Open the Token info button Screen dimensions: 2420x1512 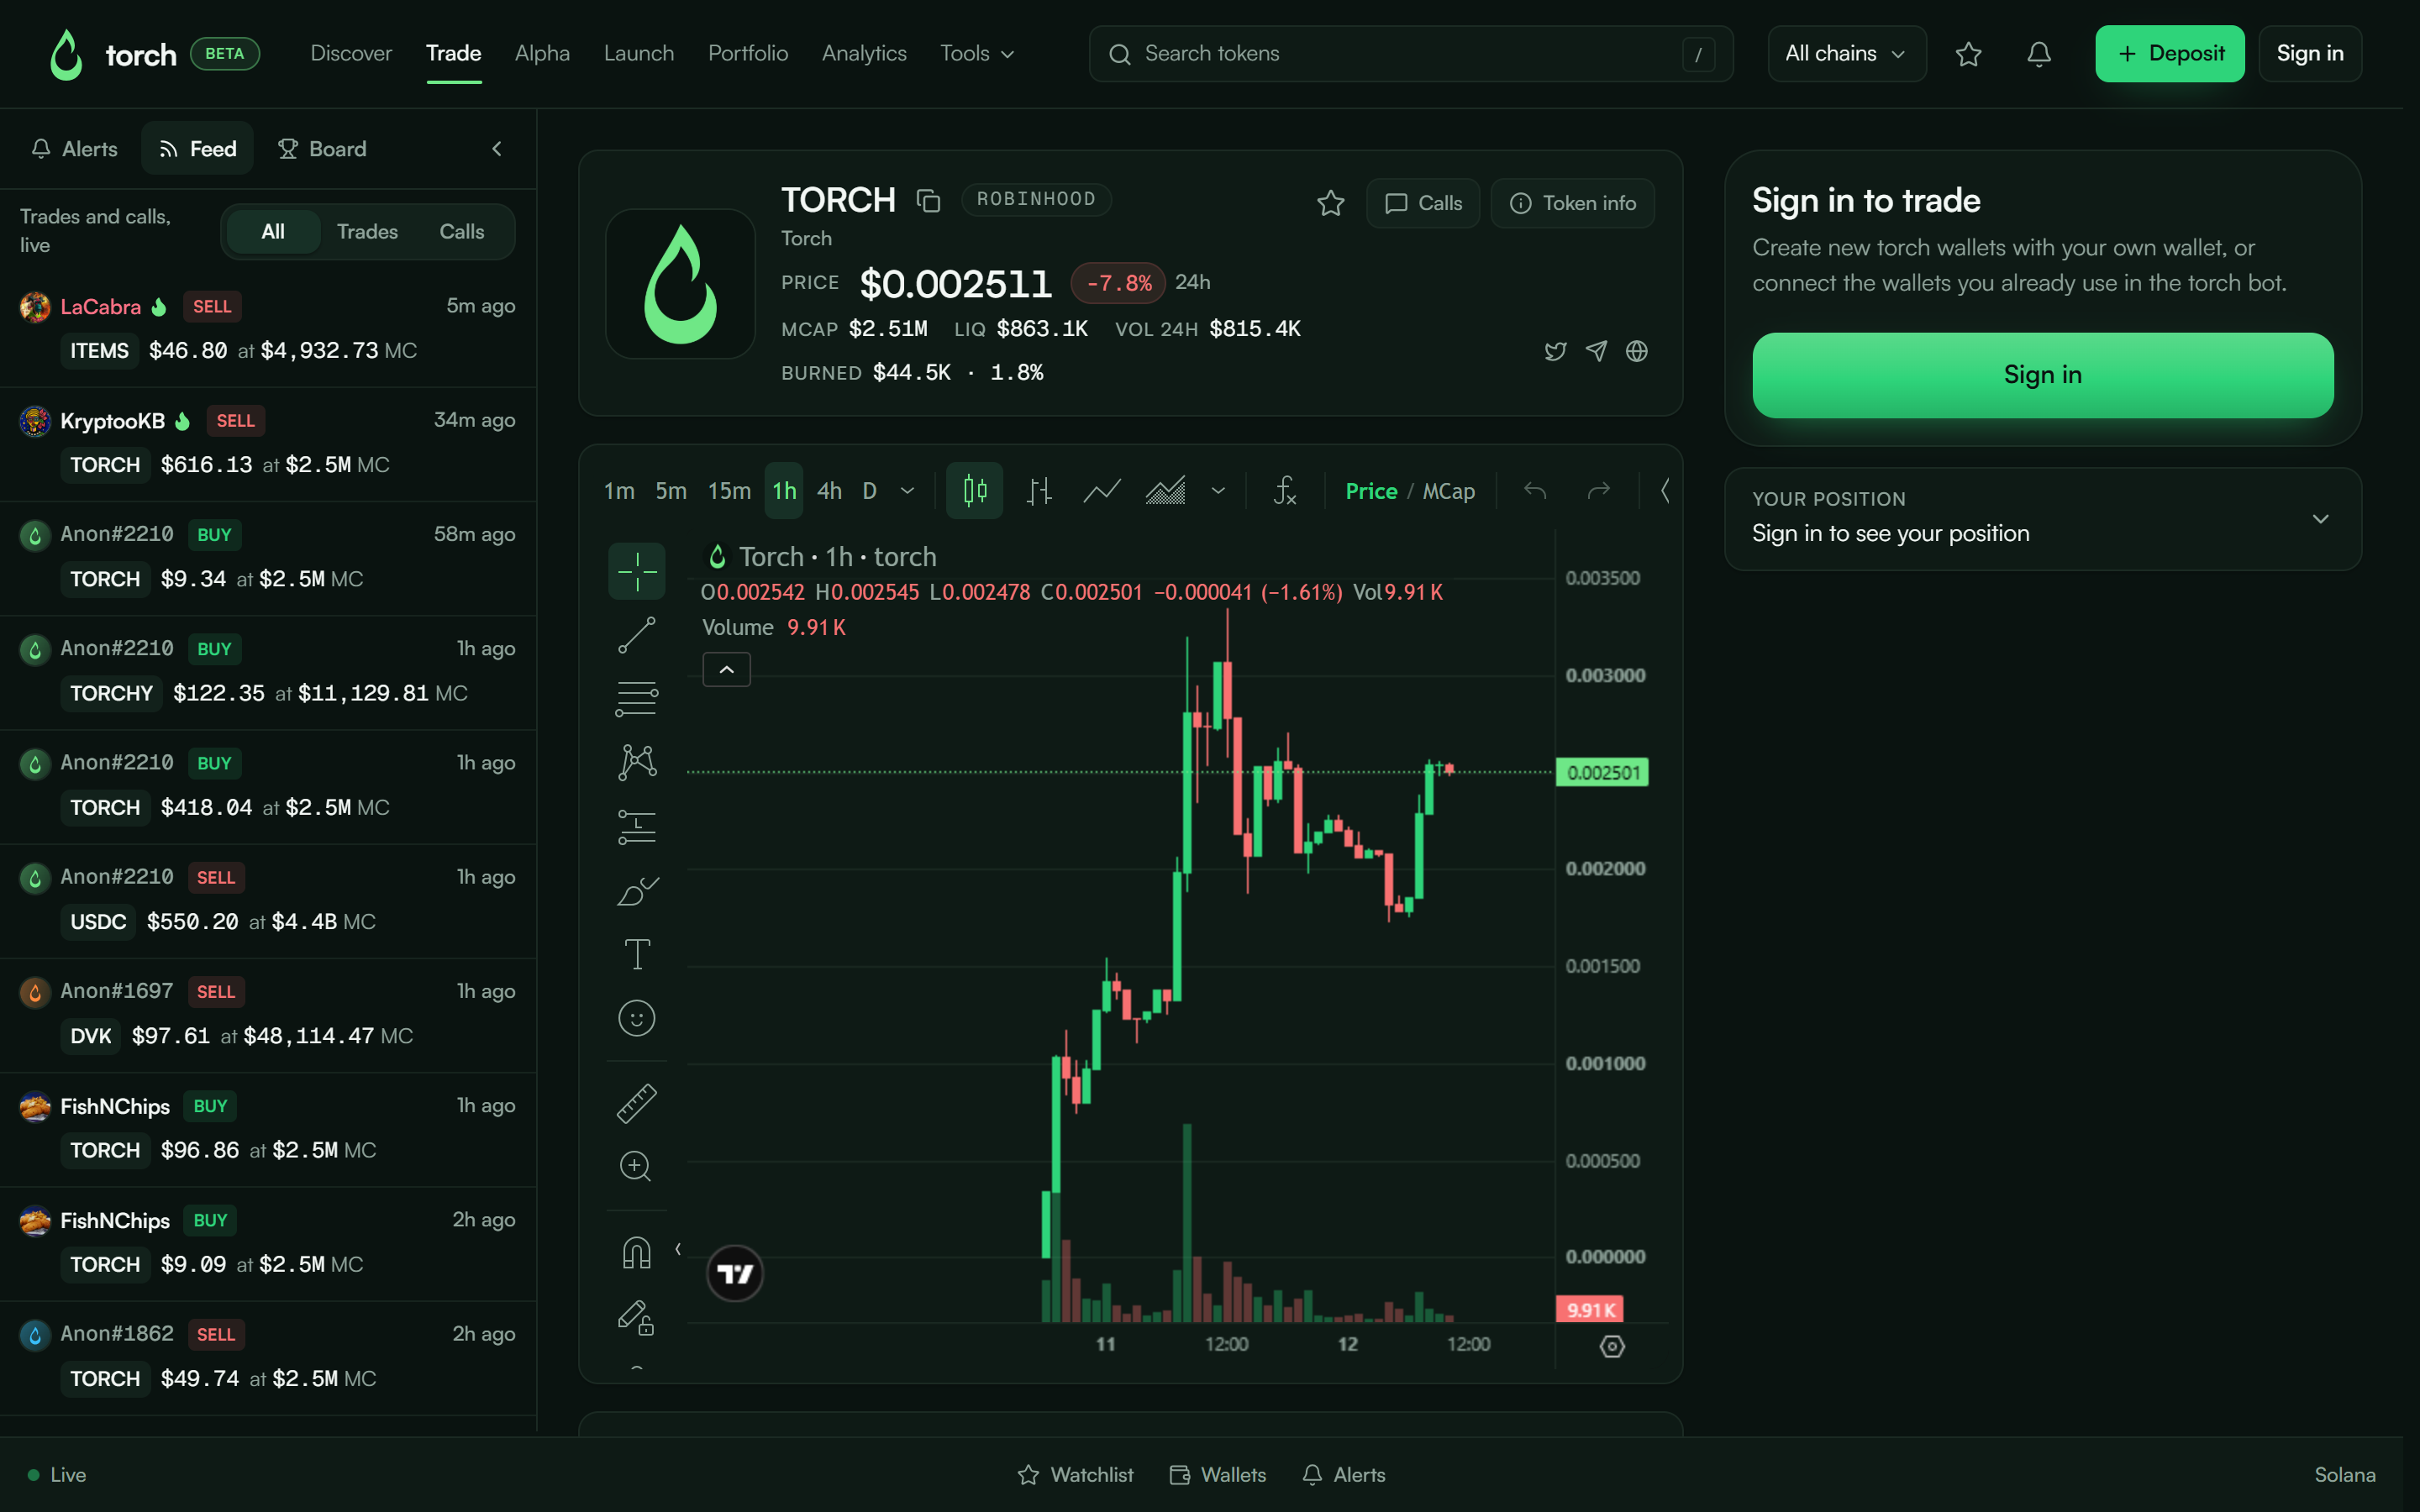coord(1572,203)
